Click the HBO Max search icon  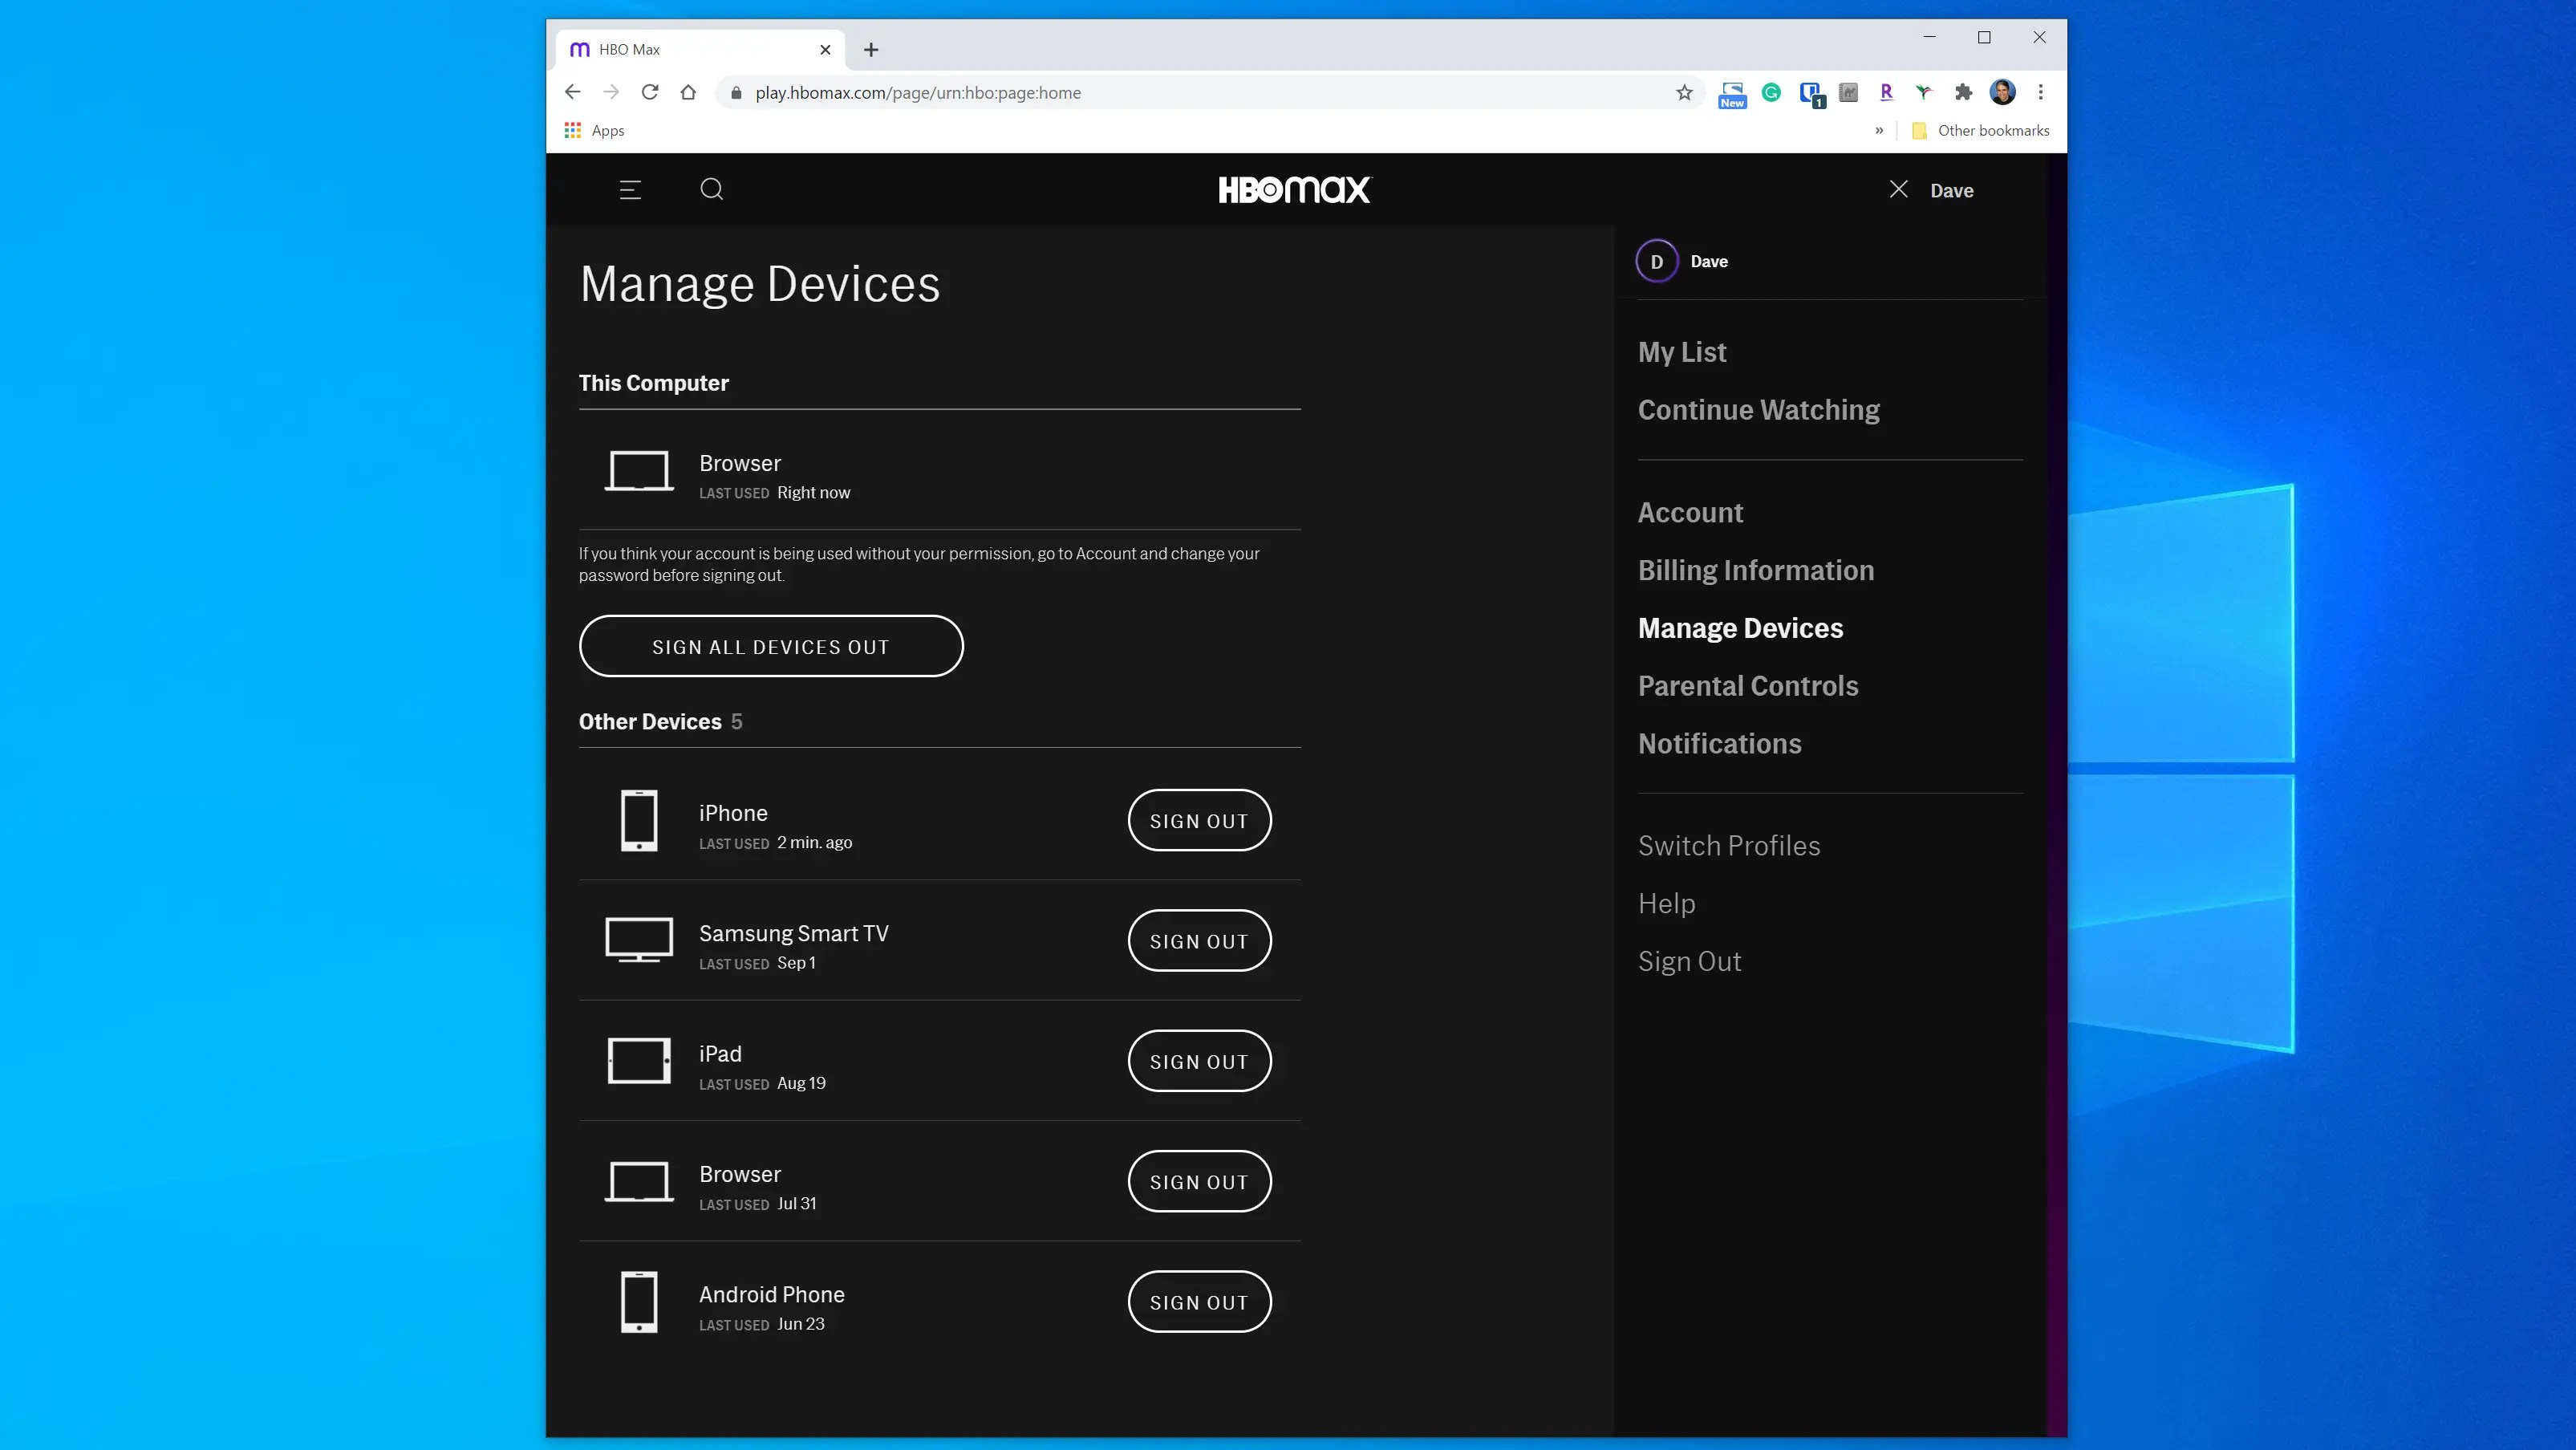point(711,189)
